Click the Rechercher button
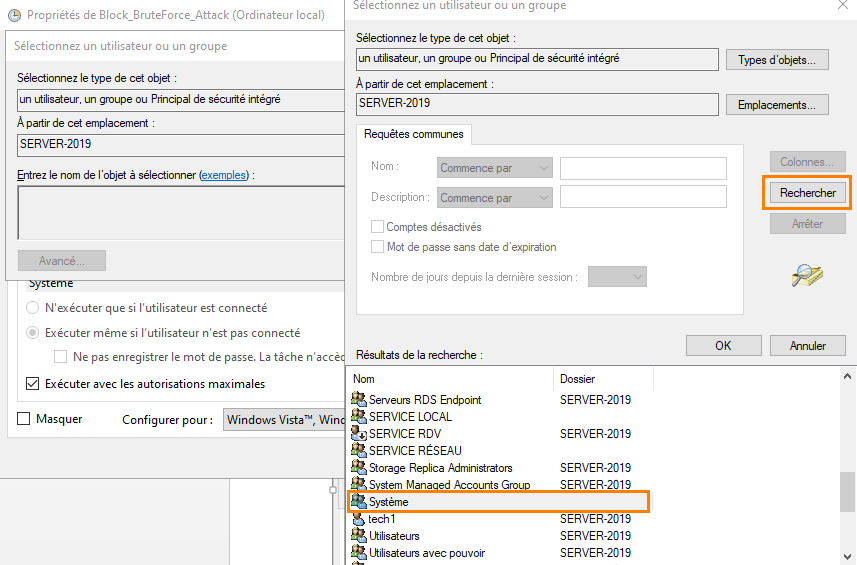This screenshot has height=565, width=857. pos(807,192)
